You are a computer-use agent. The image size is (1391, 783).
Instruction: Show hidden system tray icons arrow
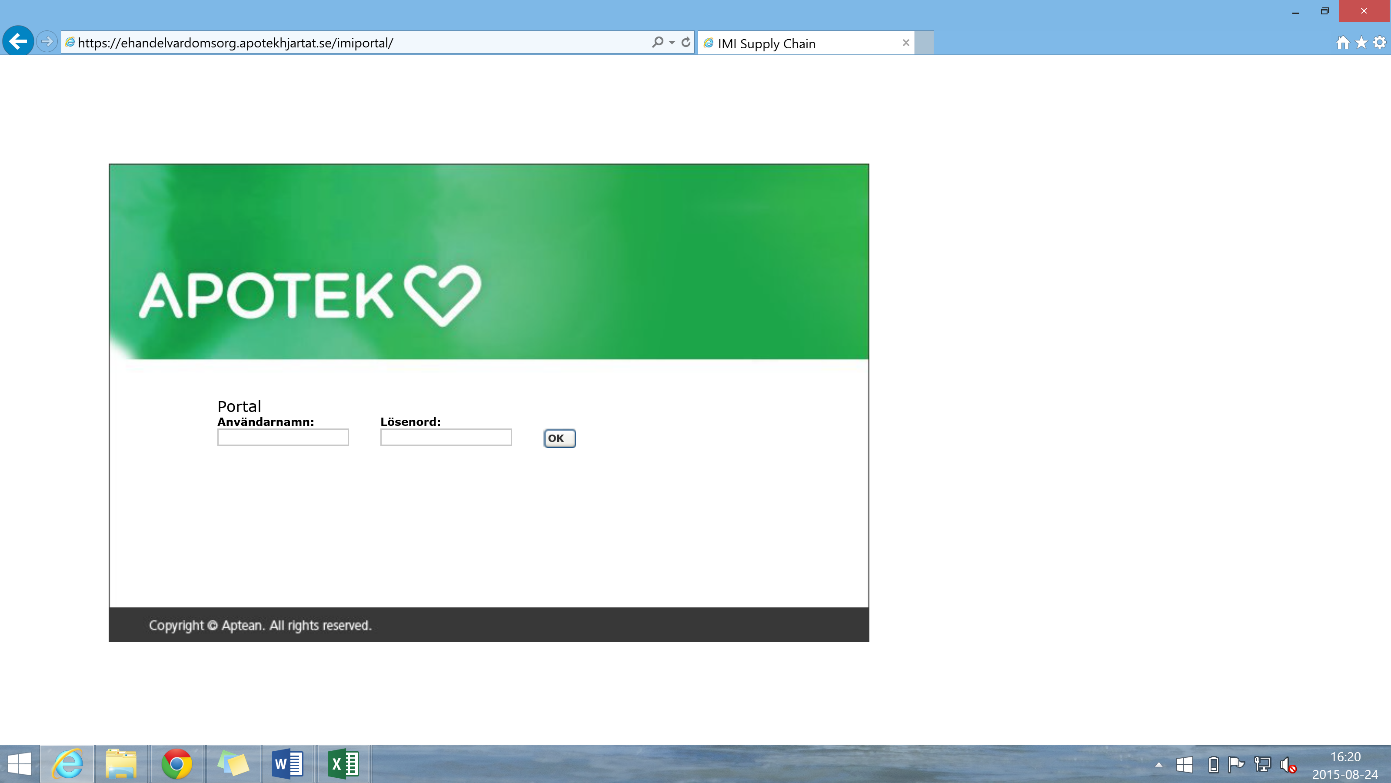click(1159, 765)
